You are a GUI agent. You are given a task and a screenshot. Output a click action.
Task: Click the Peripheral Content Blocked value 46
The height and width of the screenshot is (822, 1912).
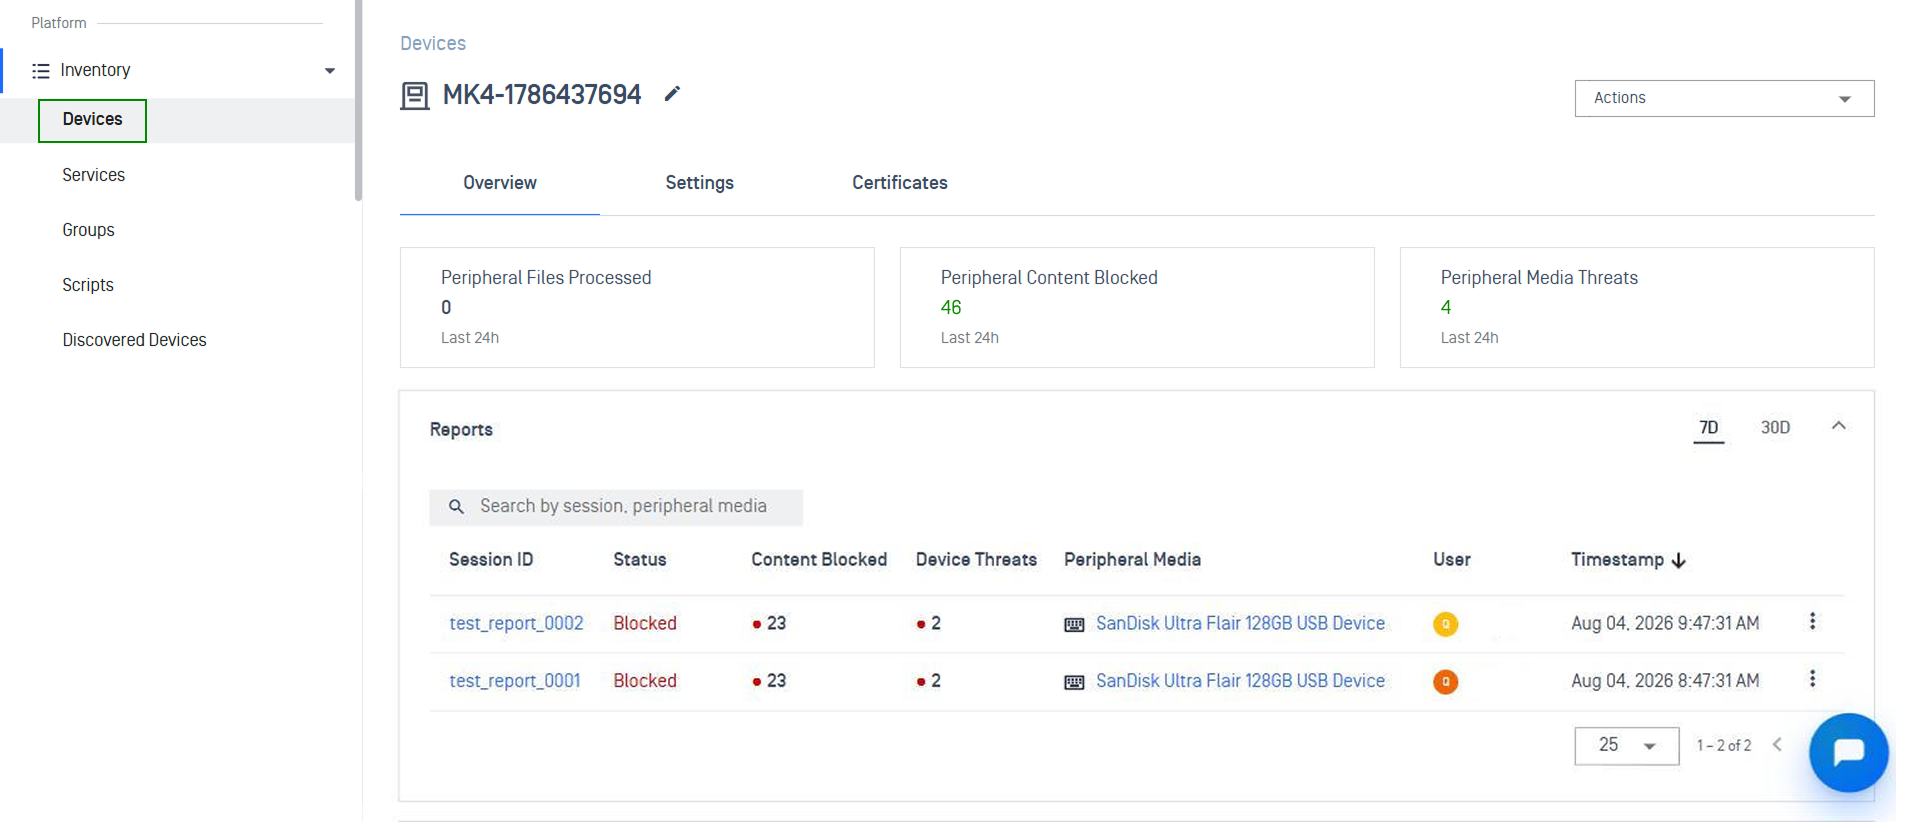(x=951, y=307)
